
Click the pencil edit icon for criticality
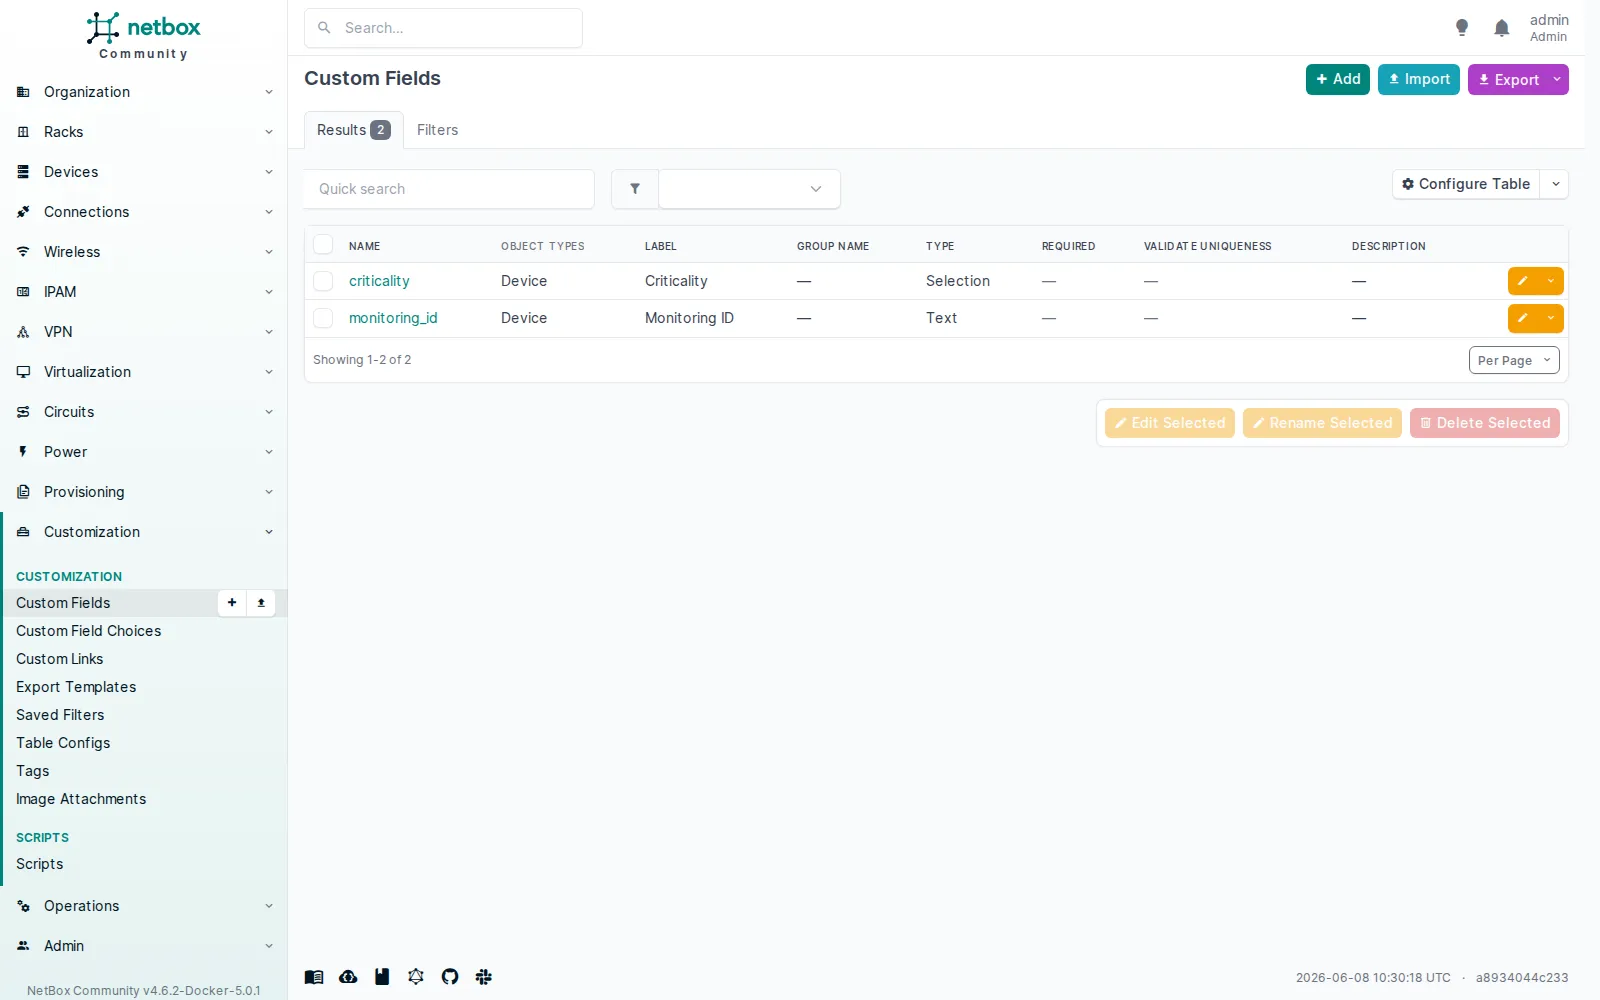pyautogui.click(x=1523, y=281)
